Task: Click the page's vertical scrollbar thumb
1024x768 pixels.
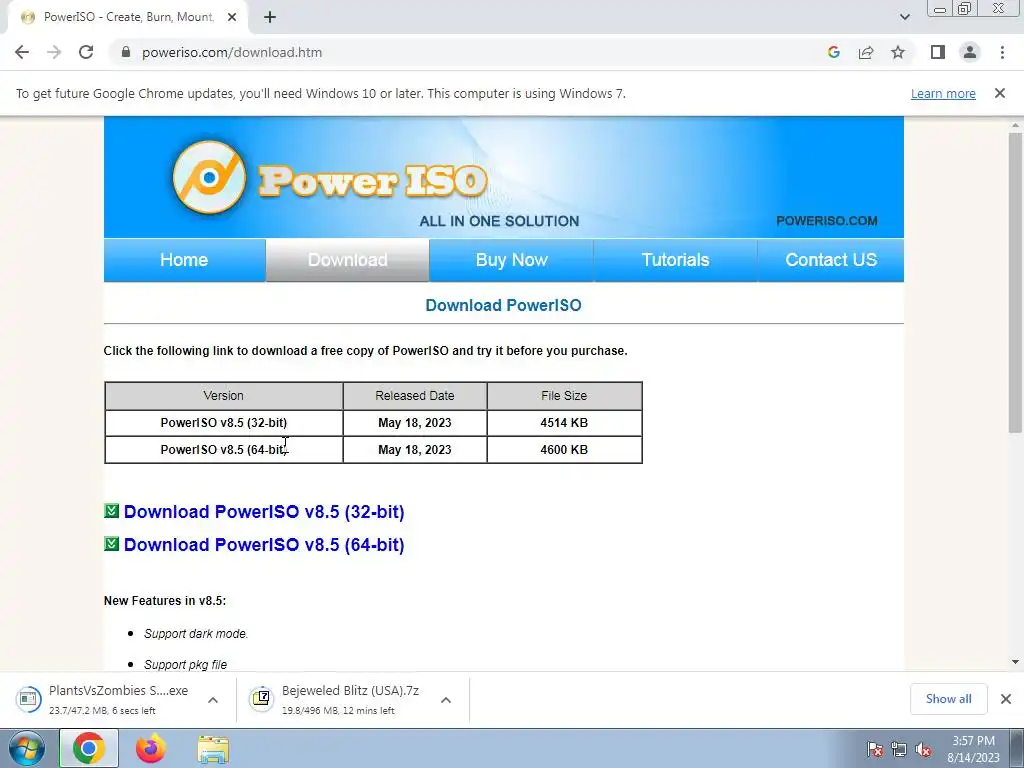Action: 1015,282
